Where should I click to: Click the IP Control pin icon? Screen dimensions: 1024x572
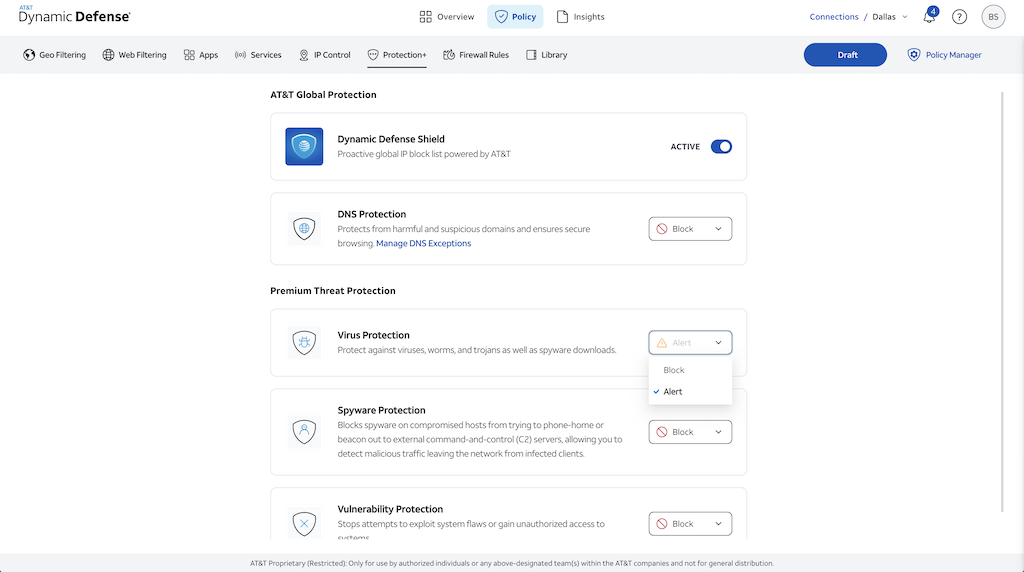(304, 55)
